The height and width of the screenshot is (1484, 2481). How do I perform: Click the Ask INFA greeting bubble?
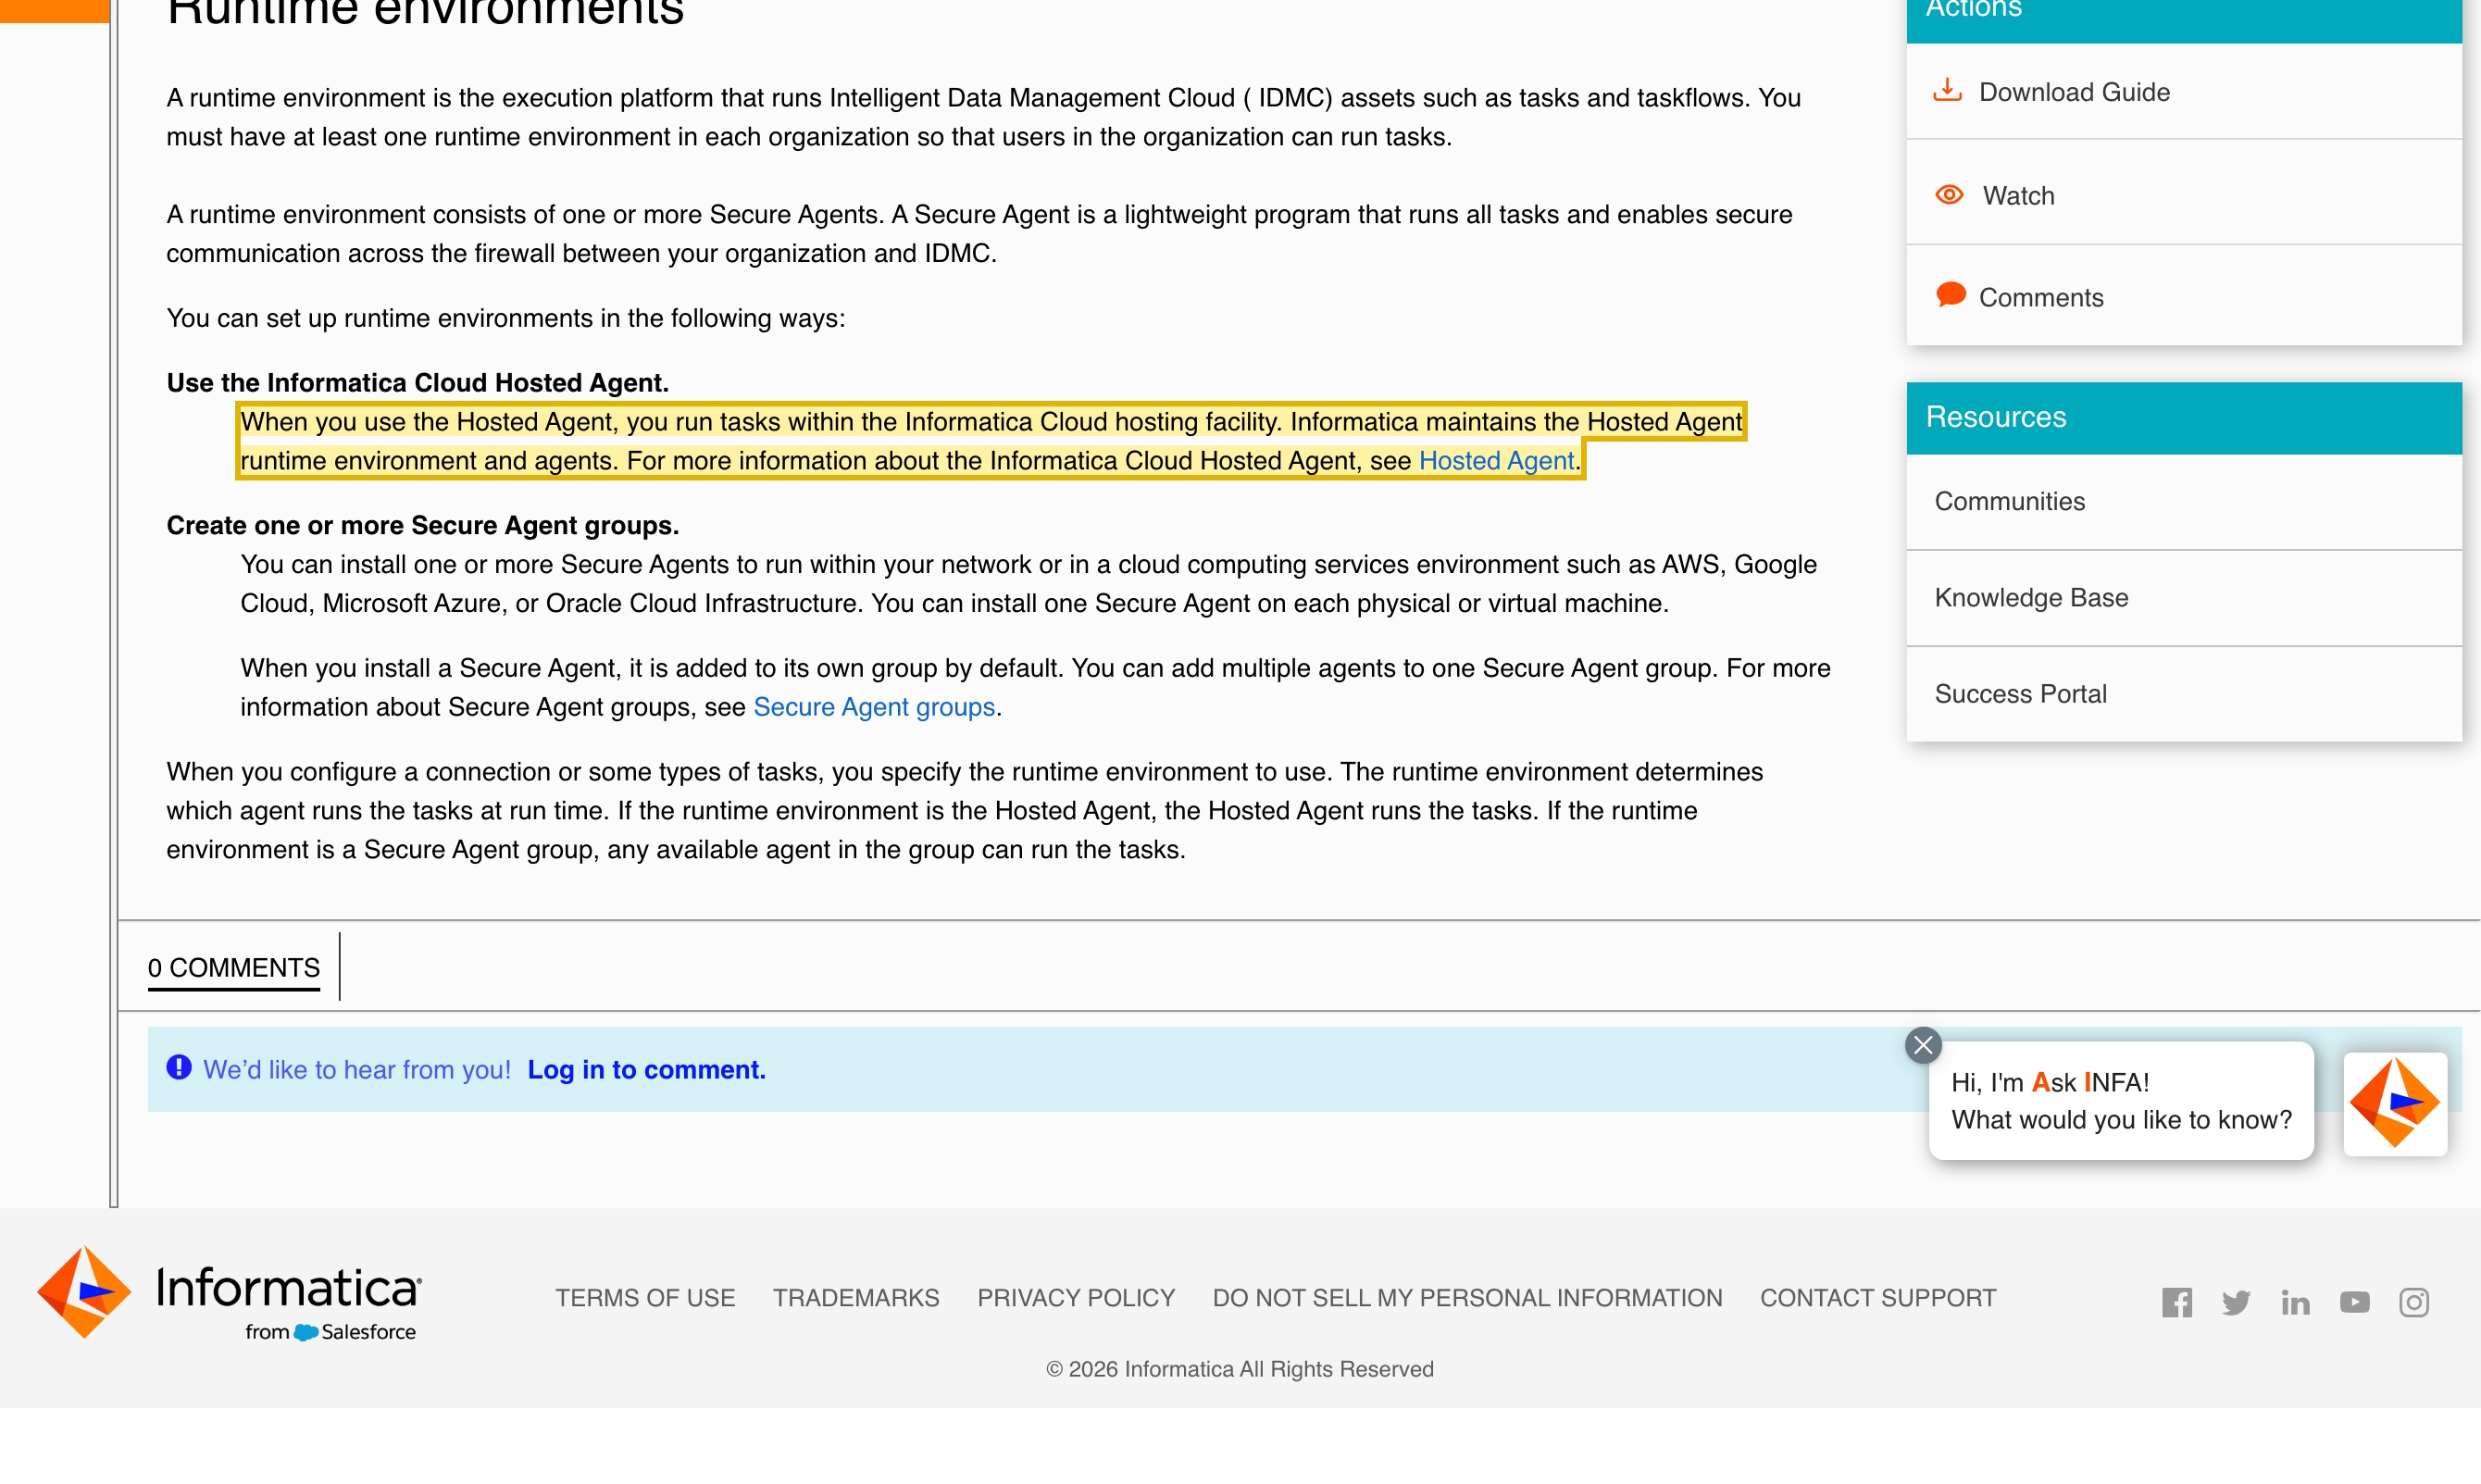click(2120, 1101)
